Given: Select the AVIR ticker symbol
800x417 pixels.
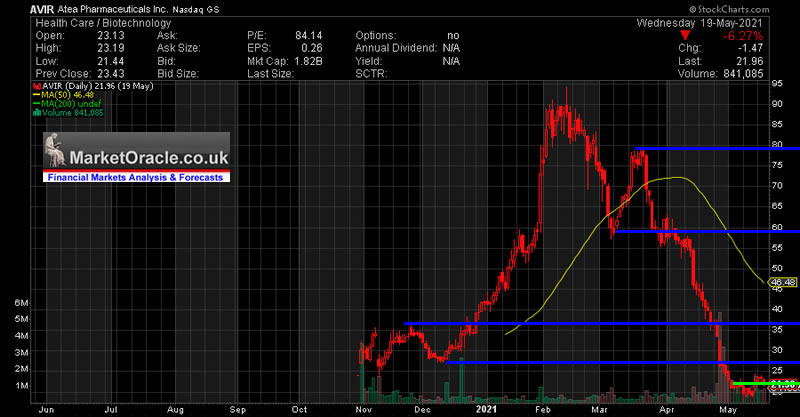Looking at the screenshot, I should click(42, 9).
